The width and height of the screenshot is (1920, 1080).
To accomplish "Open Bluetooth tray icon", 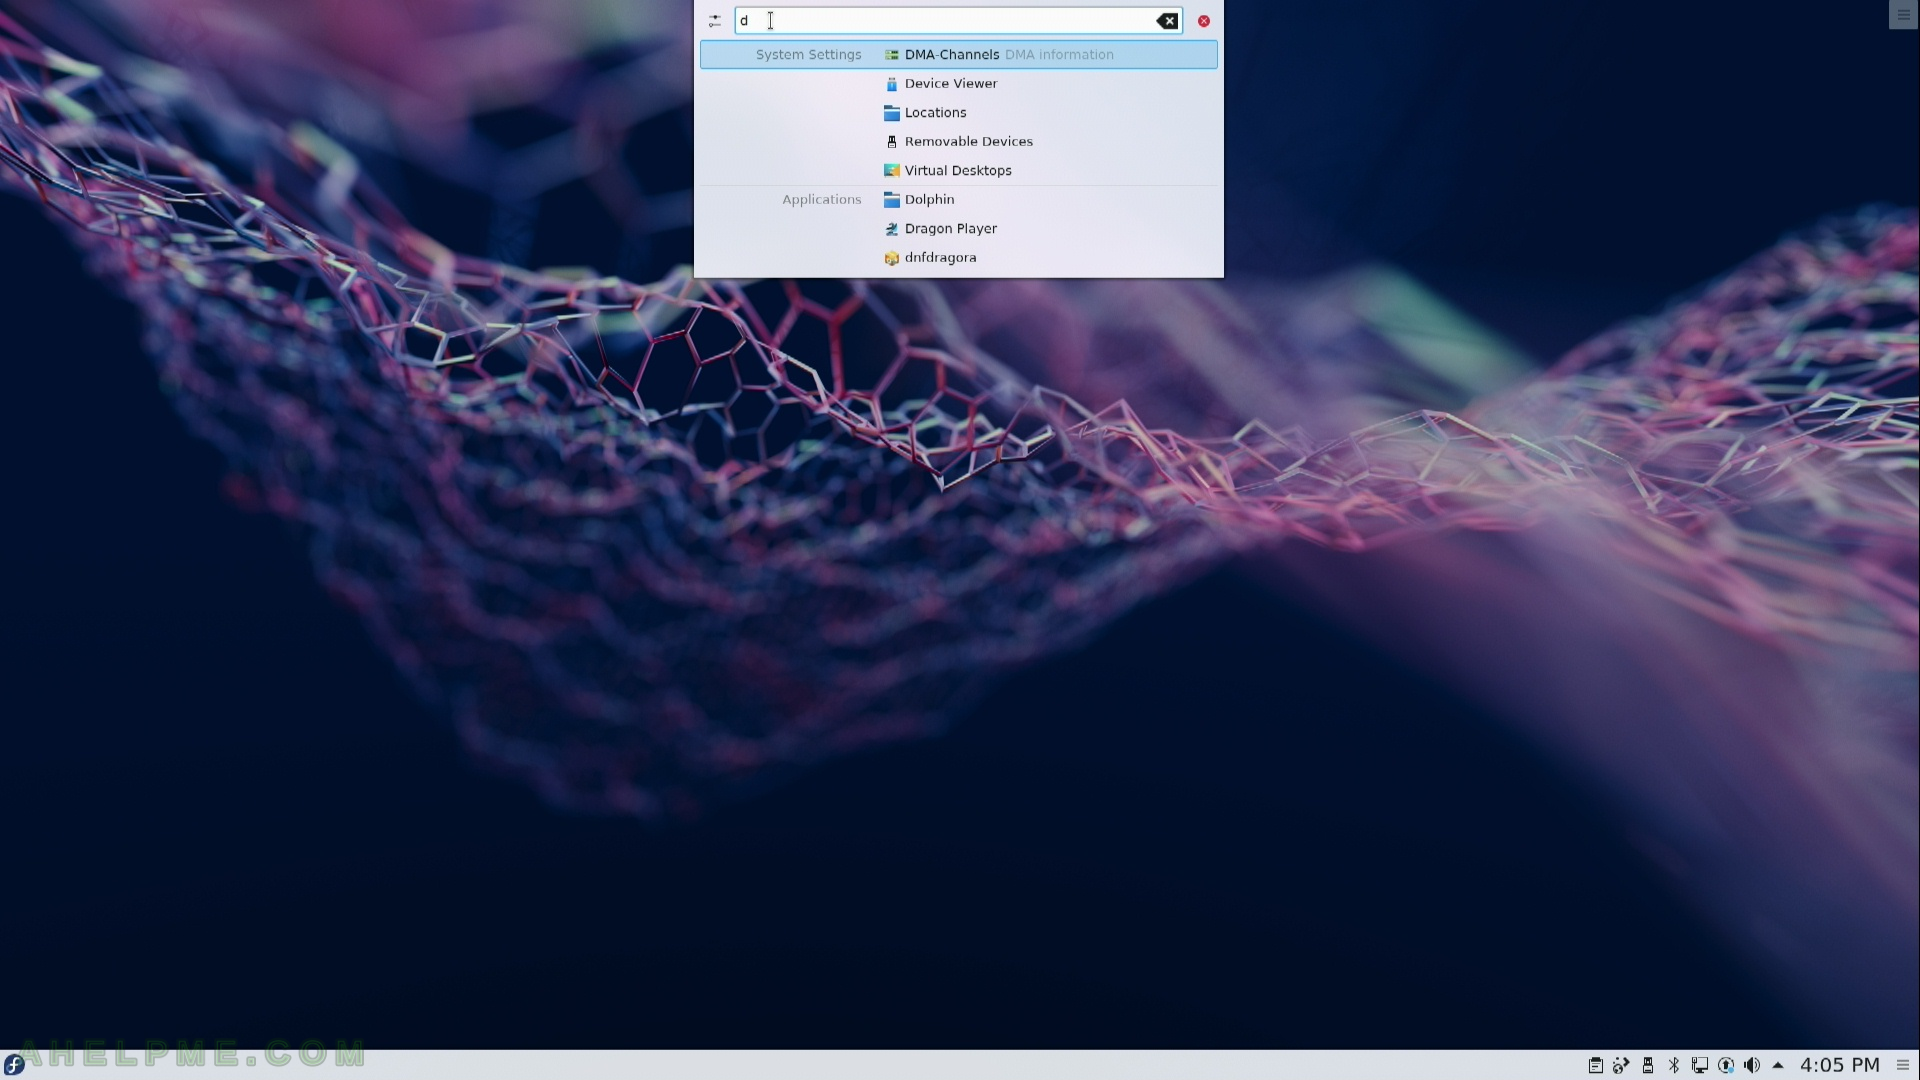I will (1674, 1066).
